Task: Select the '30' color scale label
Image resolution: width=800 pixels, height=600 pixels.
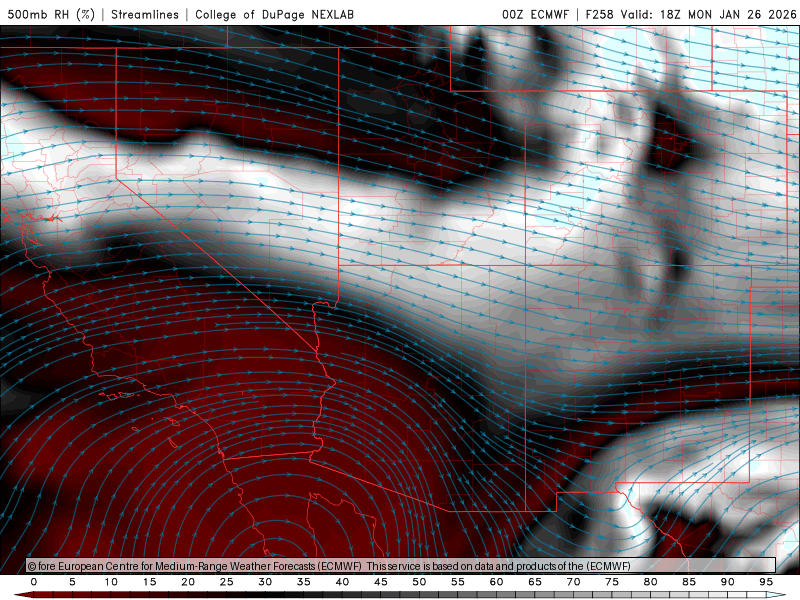Action: pos(265,582)
